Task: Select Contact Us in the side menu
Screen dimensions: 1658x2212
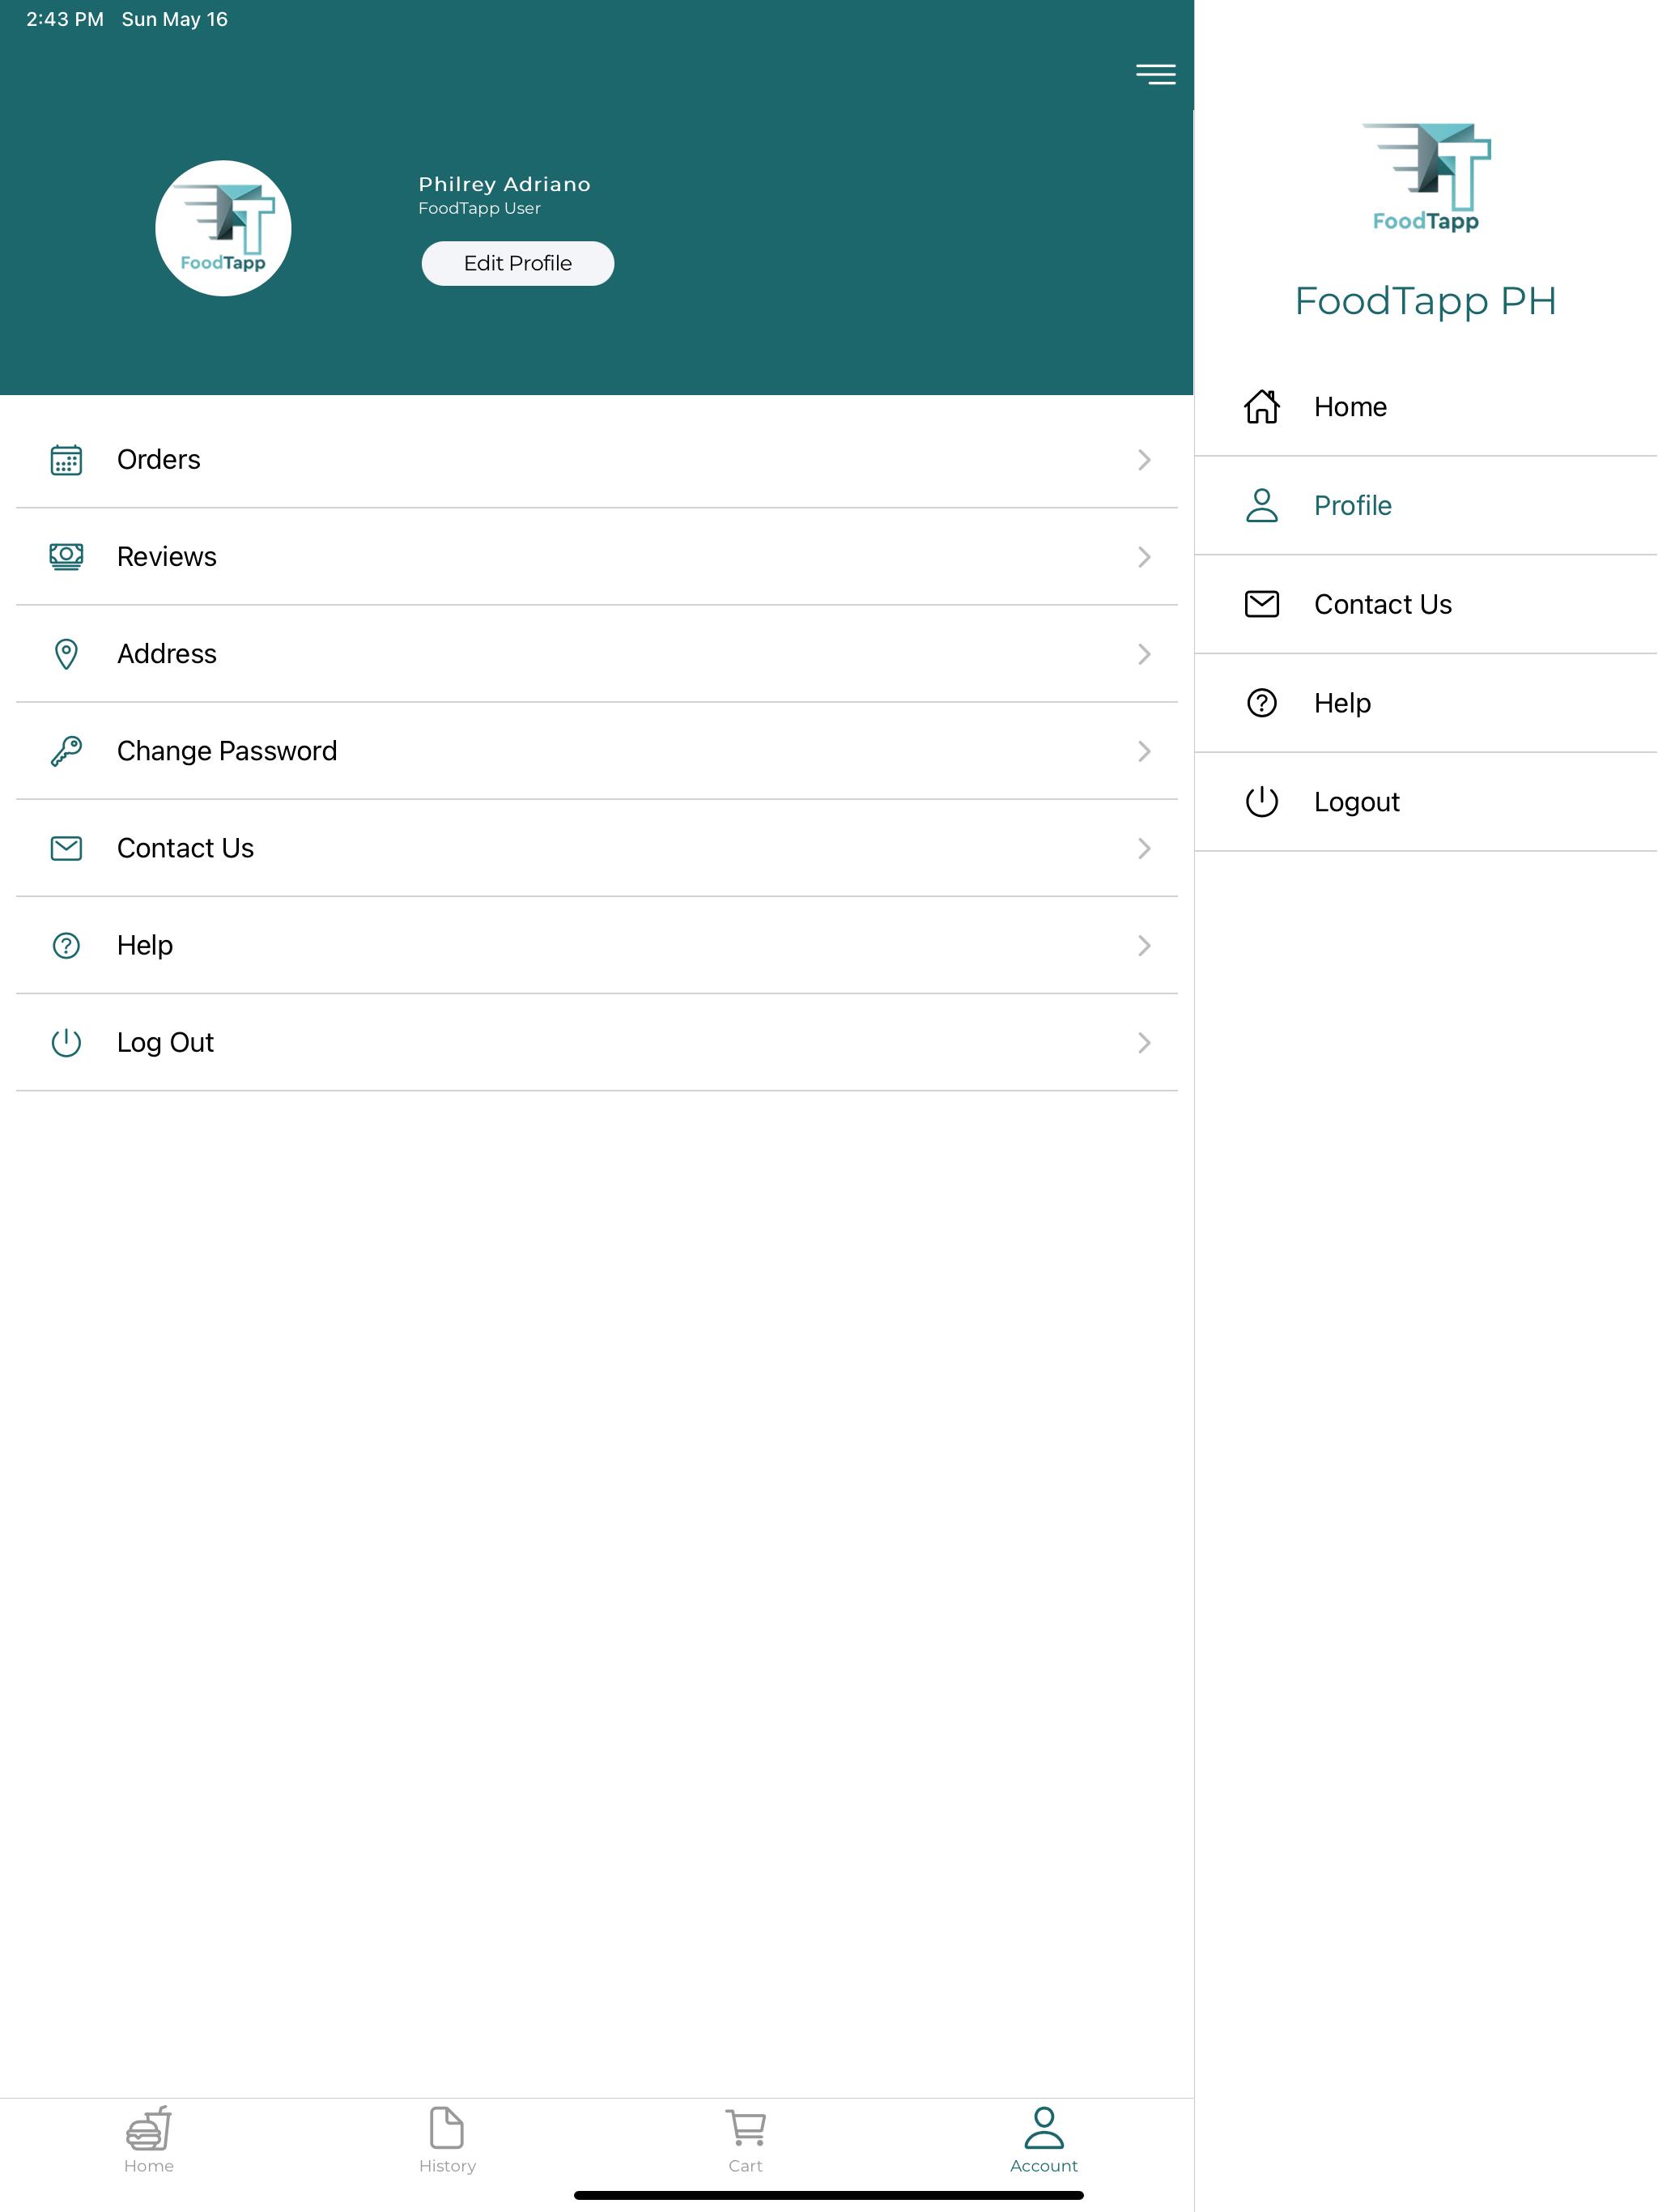Action: (x=1426, y=604)
